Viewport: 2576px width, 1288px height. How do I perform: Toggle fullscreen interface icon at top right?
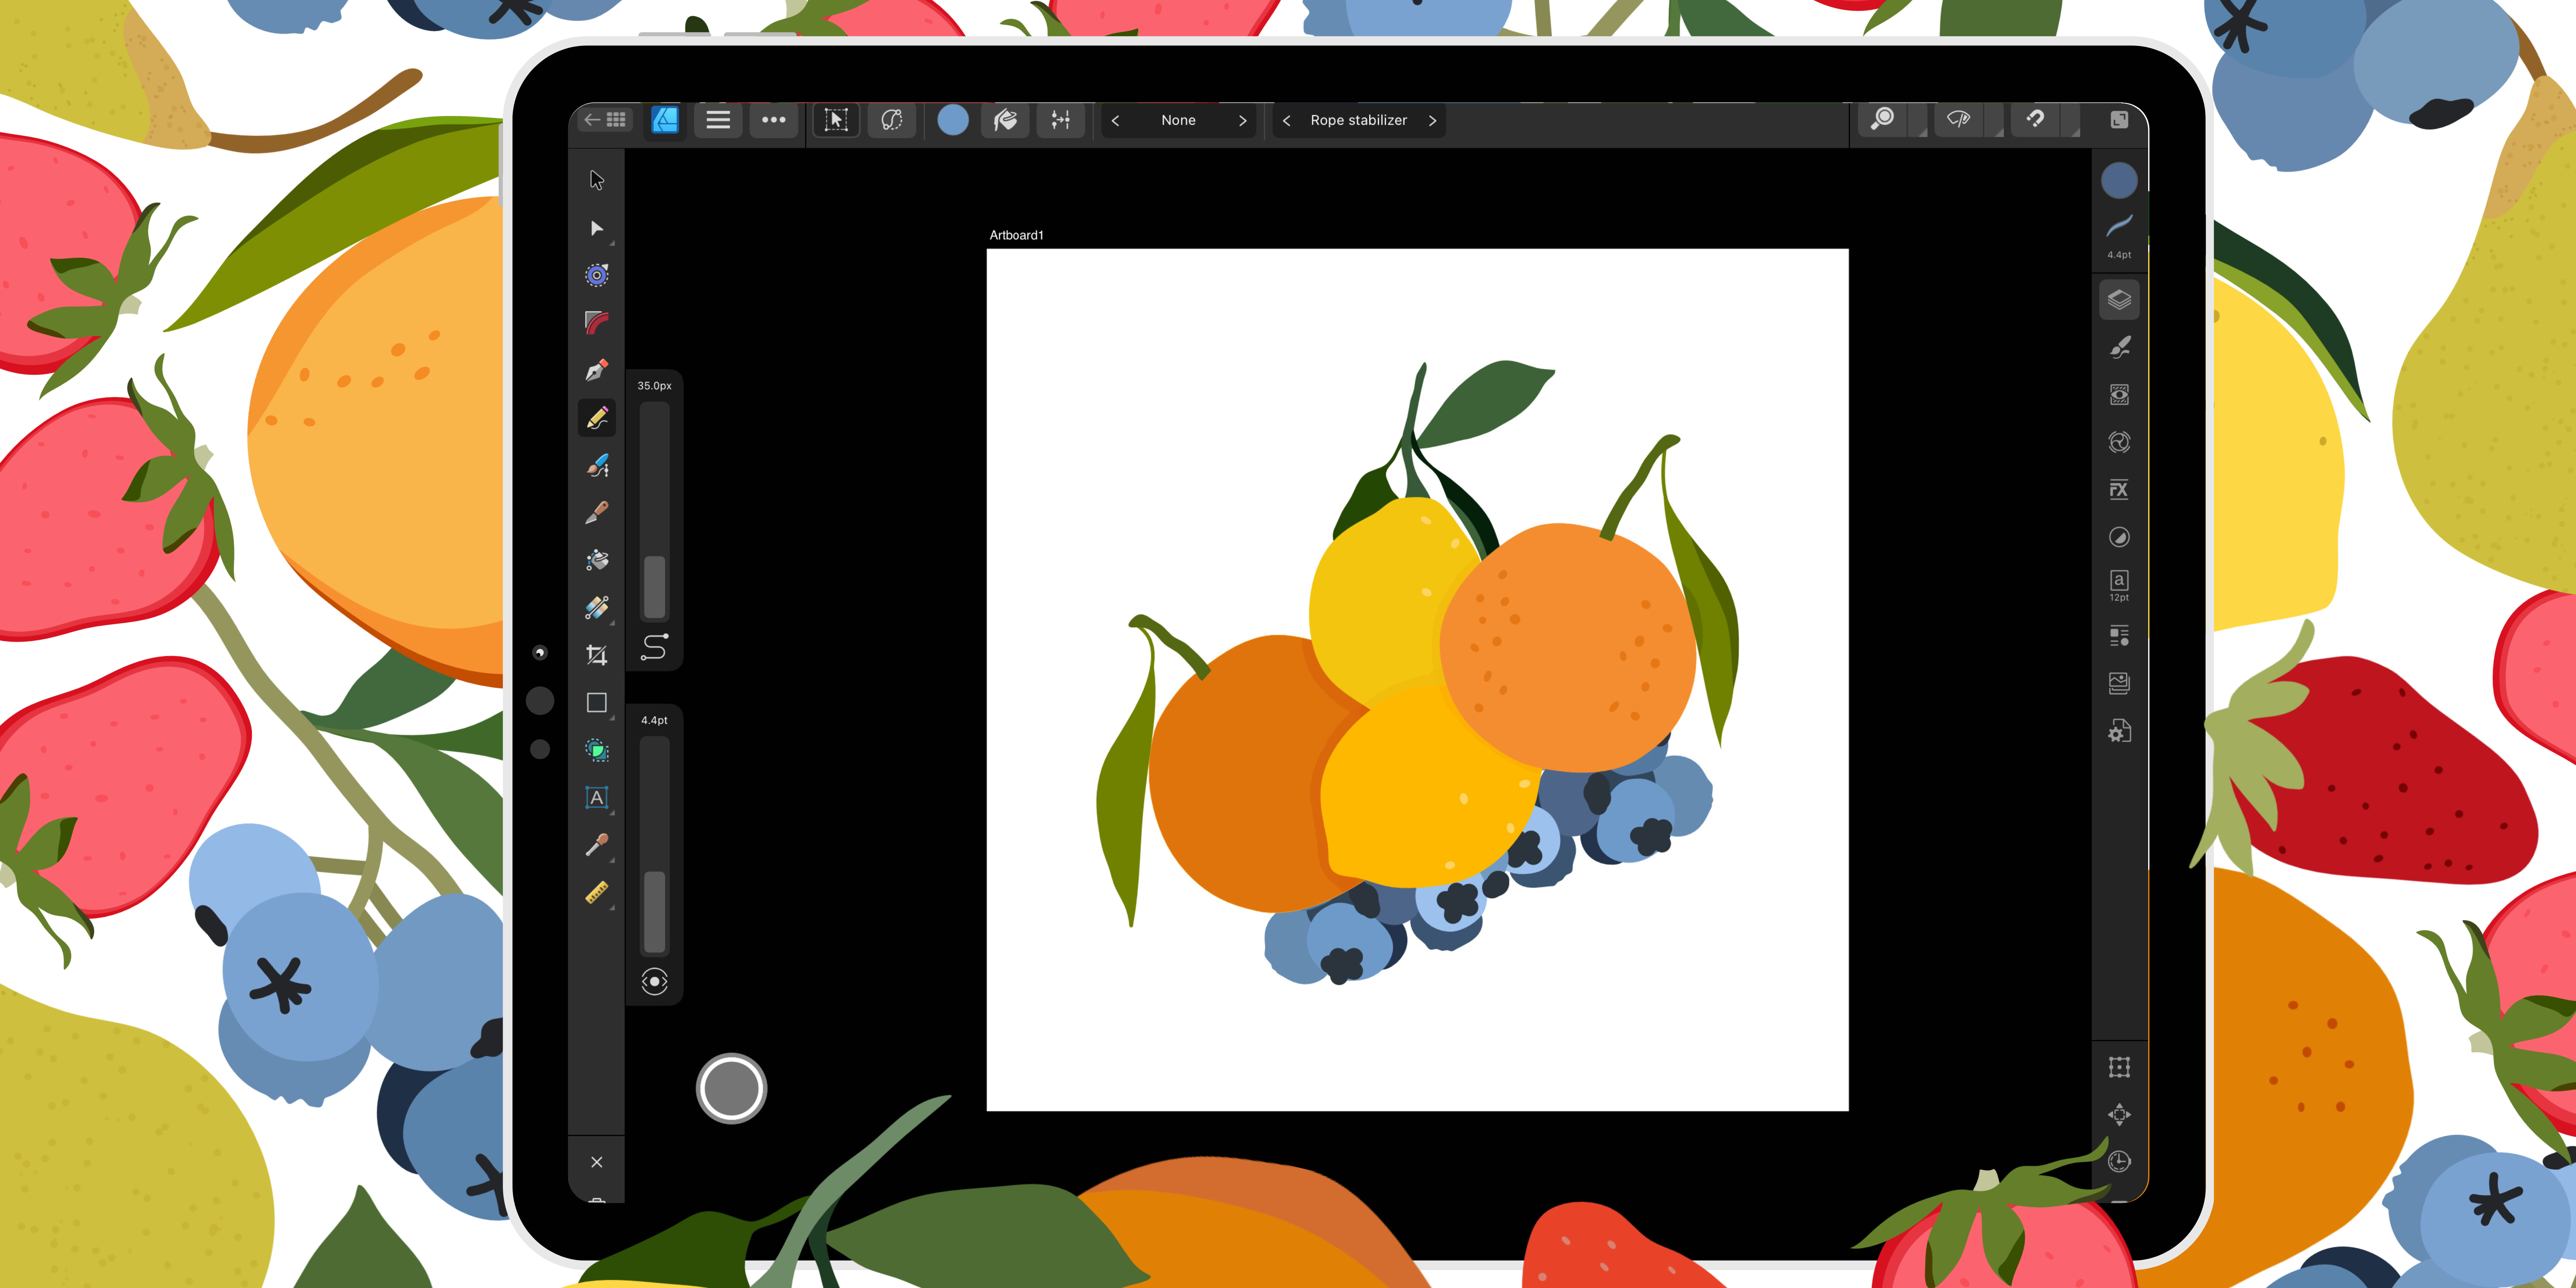click(2119, 120)
